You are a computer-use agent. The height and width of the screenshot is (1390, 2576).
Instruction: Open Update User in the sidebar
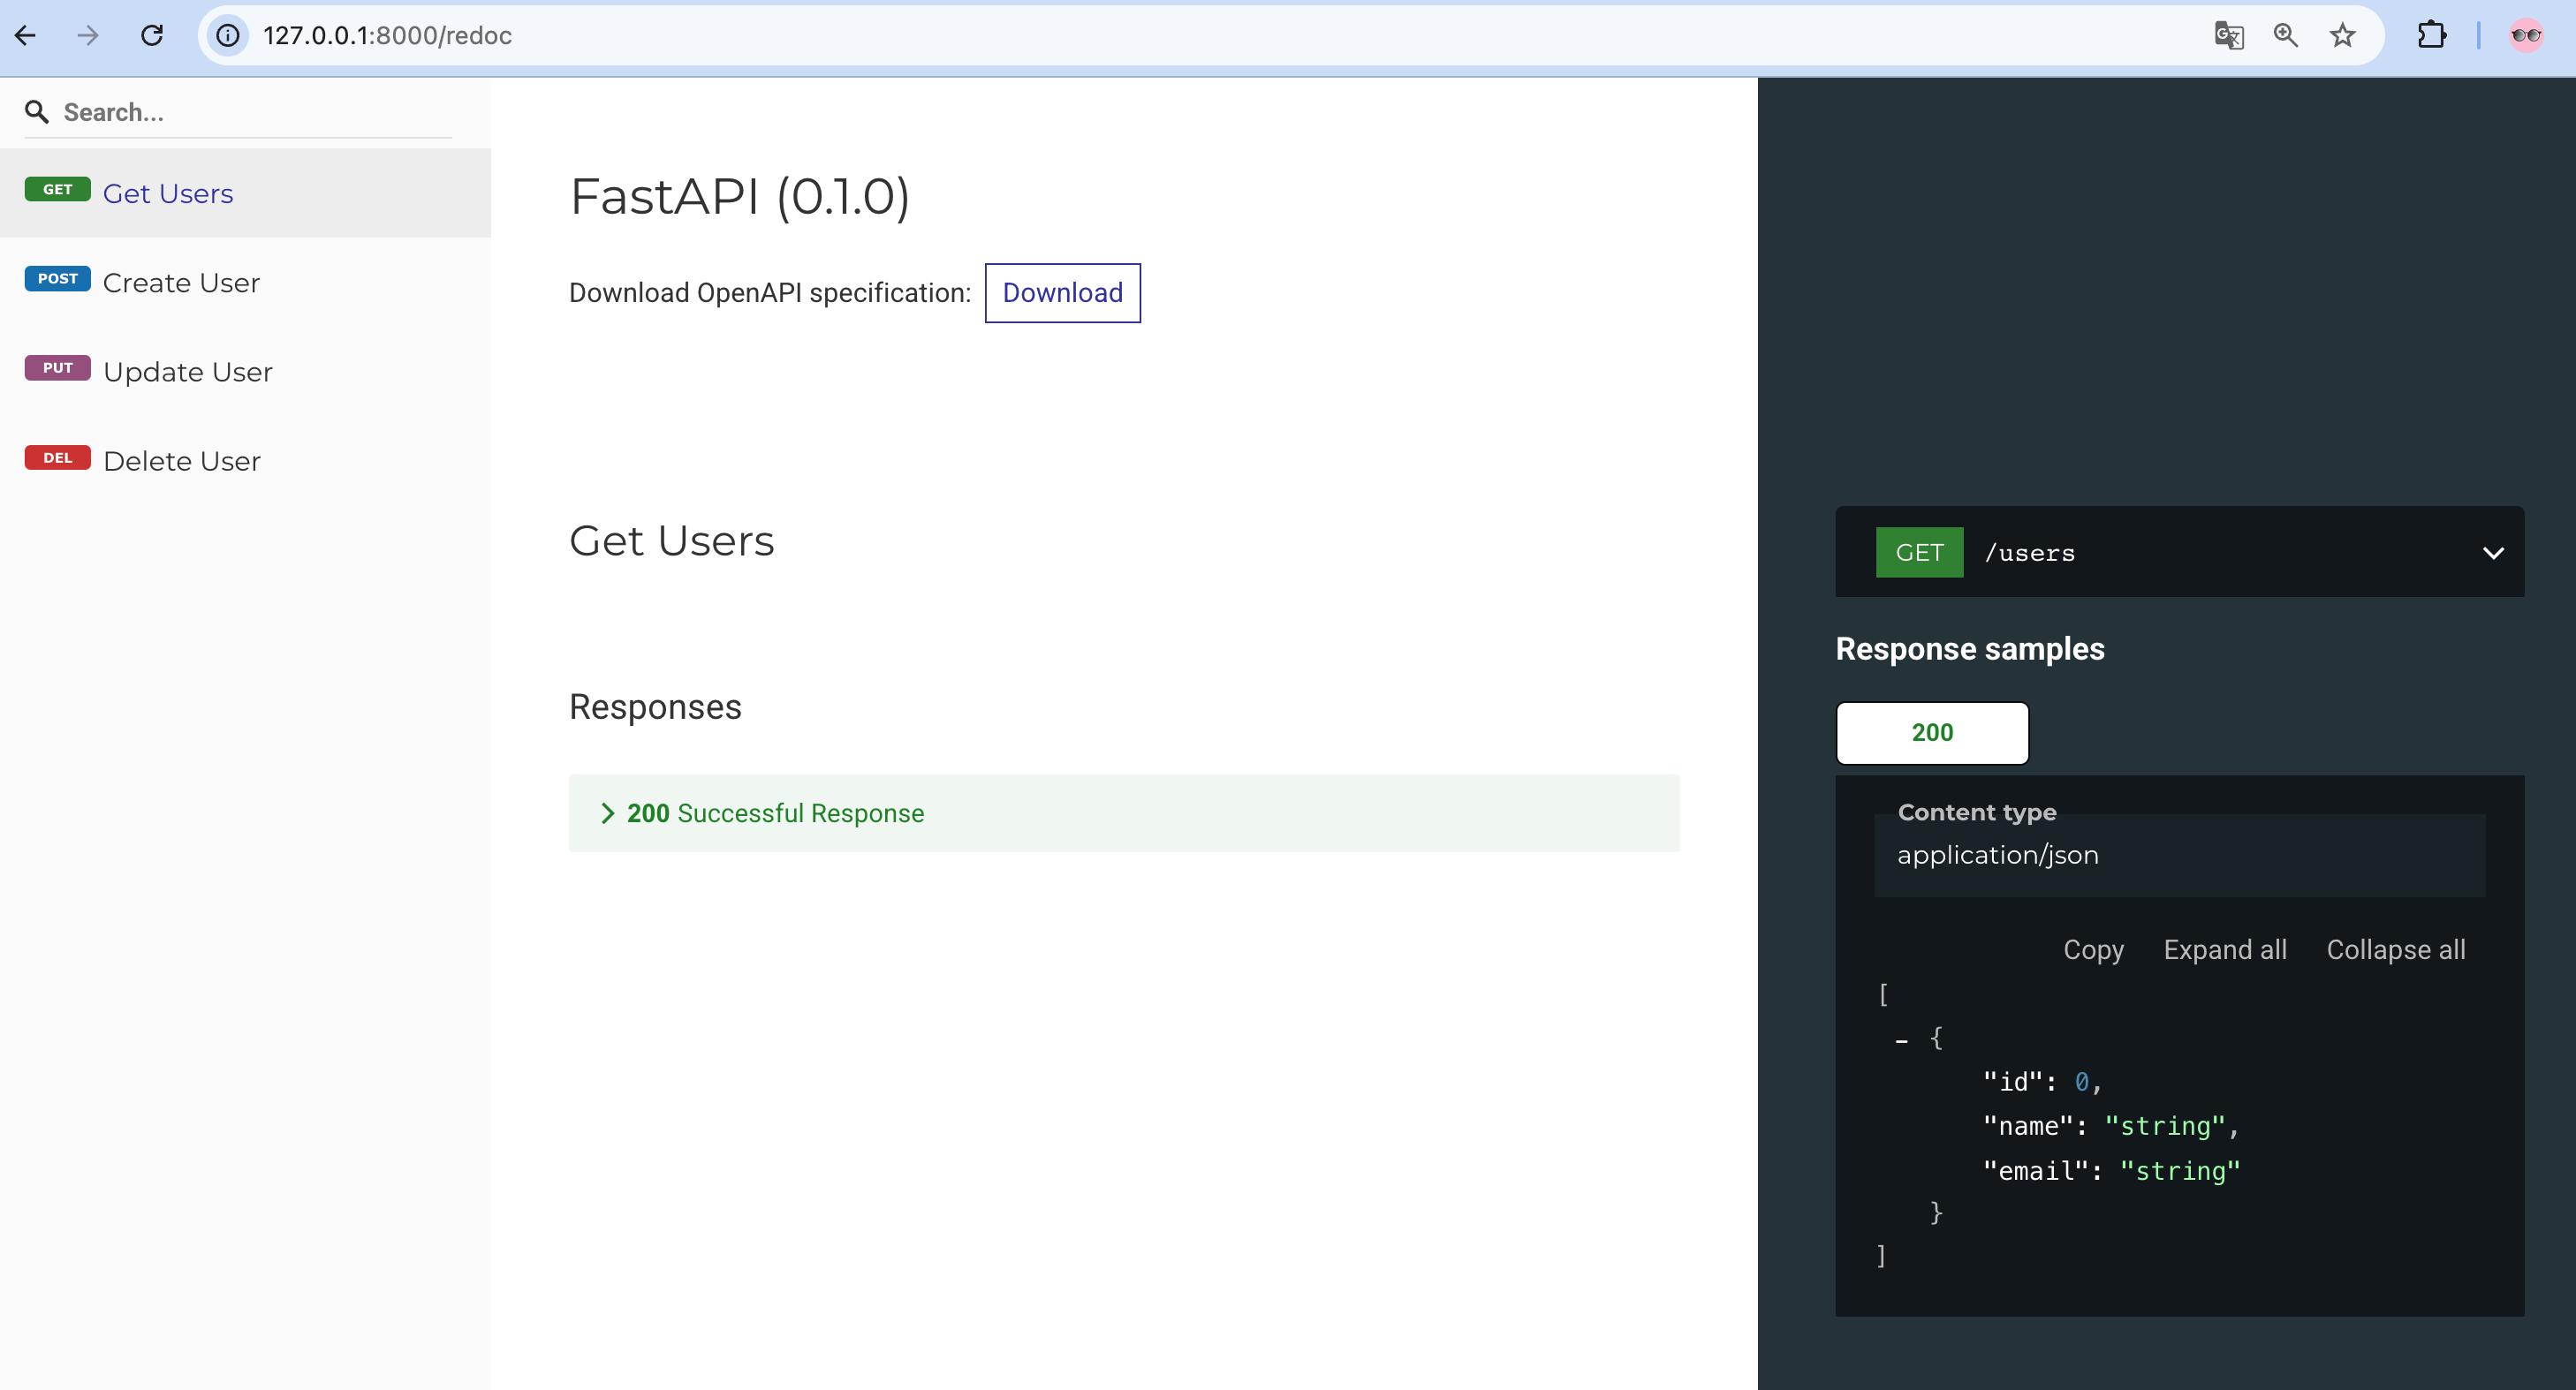187,372
